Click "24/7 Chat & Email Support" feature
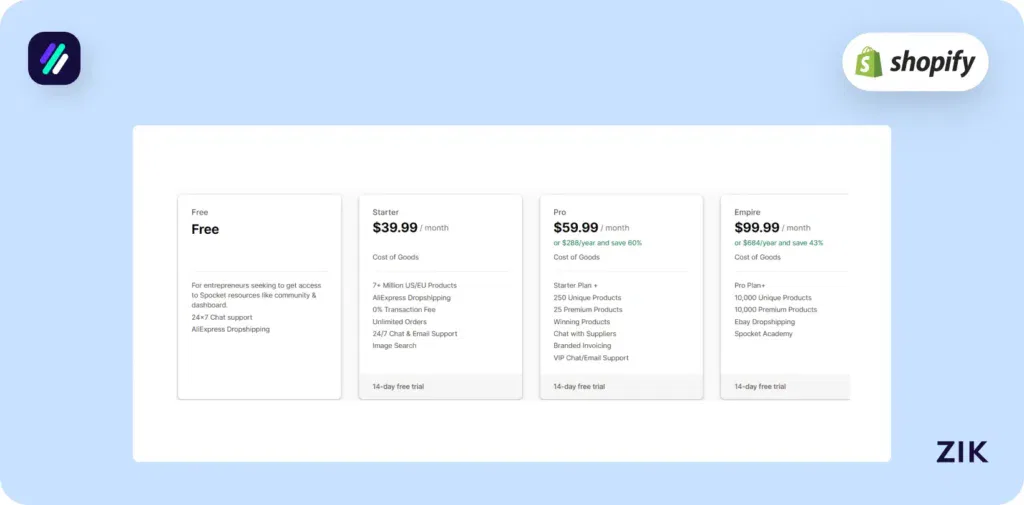Viewport: 1024px width, 505px height. 415,334
